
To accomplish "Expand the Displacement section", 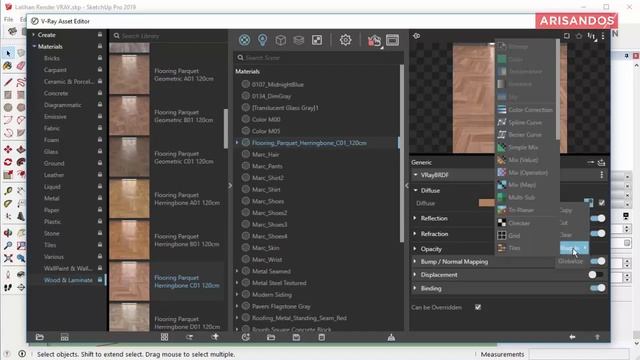I will 415,275.
